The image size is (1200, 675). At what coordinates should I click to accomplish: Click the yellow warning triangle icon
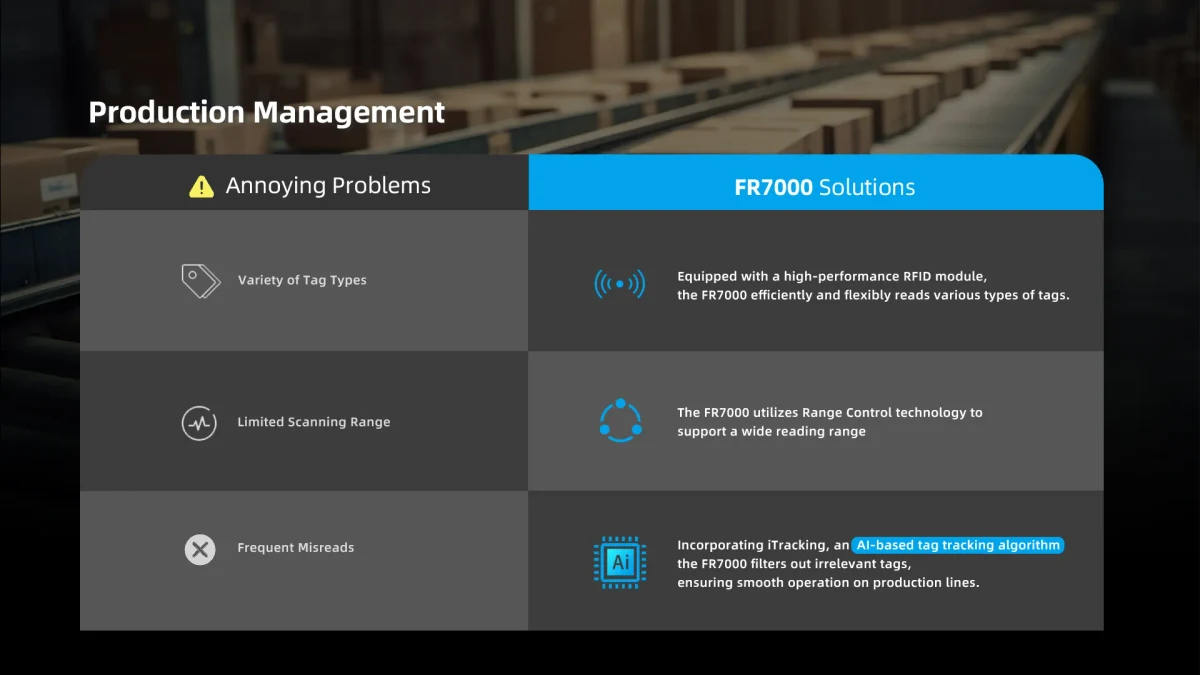click(x=202, y=186)
